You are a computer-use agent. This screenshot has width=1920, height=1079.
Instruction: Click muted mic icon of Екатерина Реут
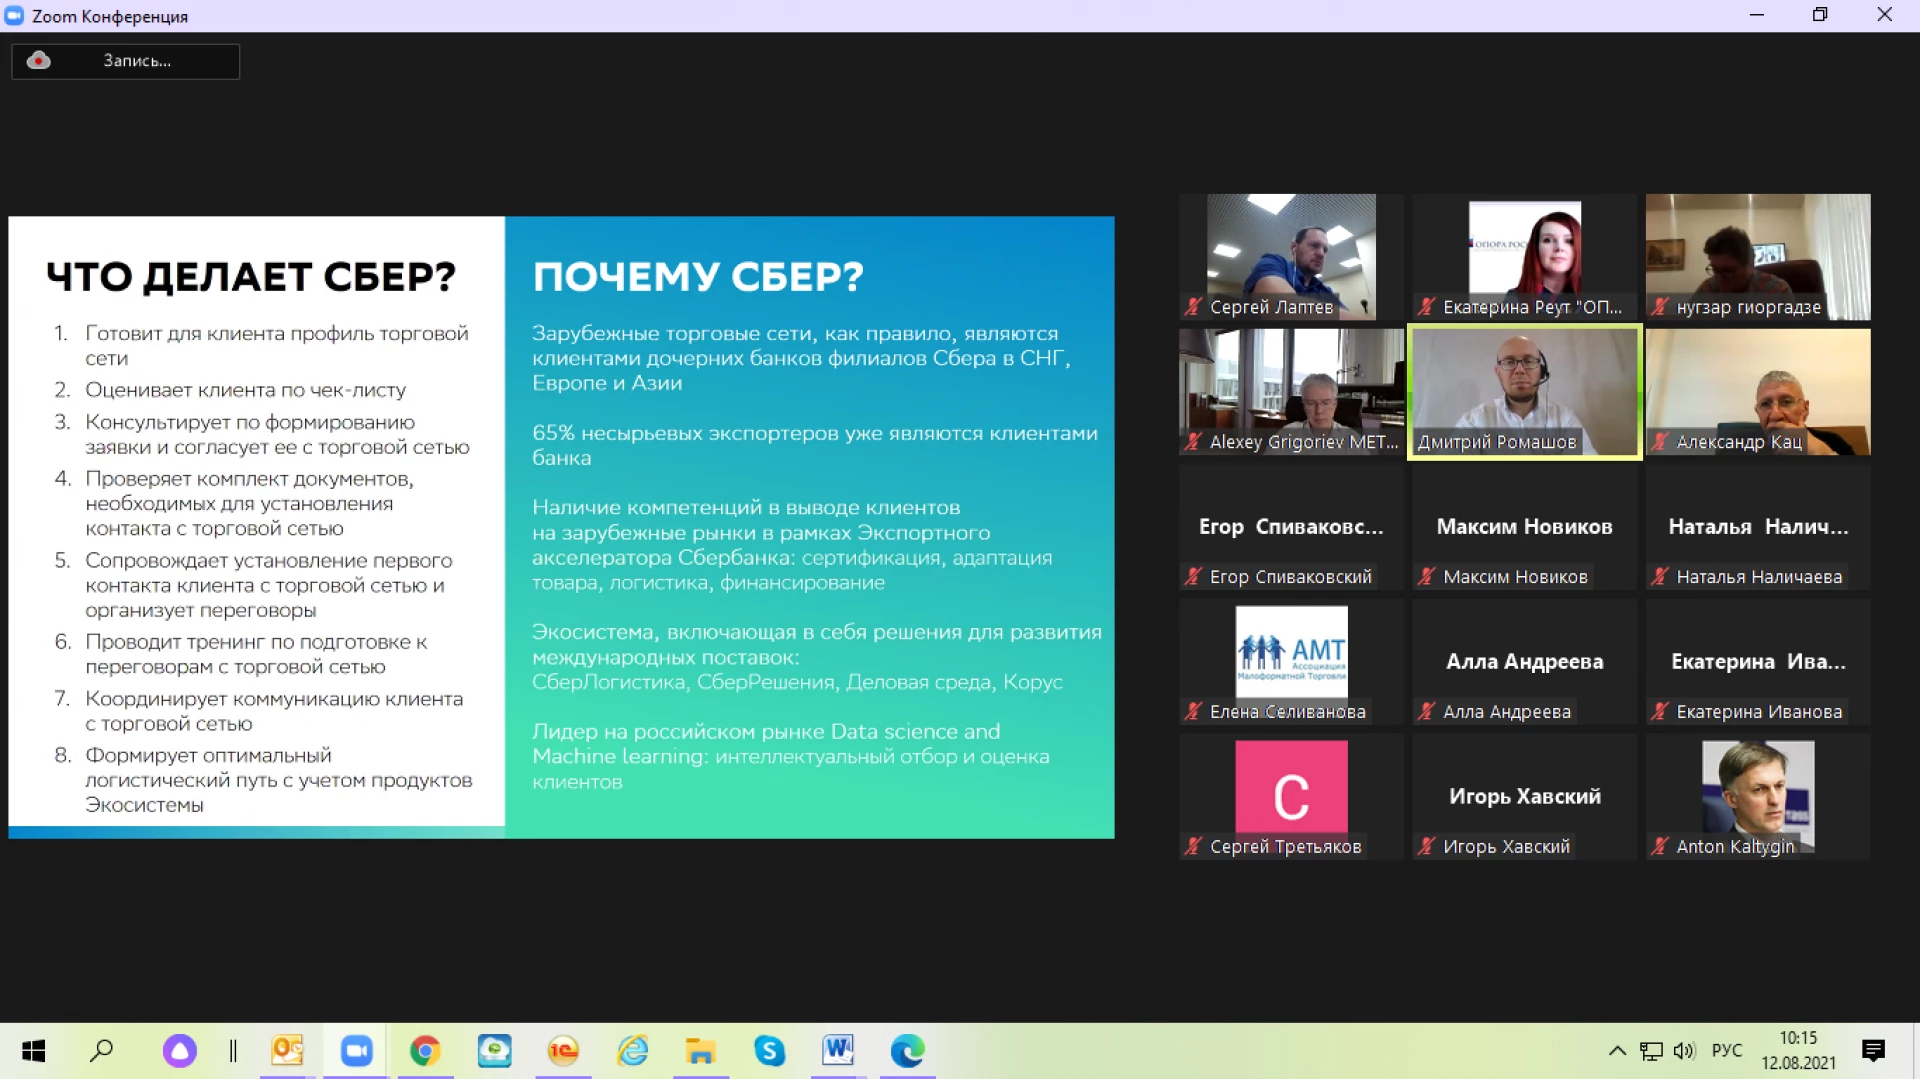pyautogui.click(x=1426, y=307)
